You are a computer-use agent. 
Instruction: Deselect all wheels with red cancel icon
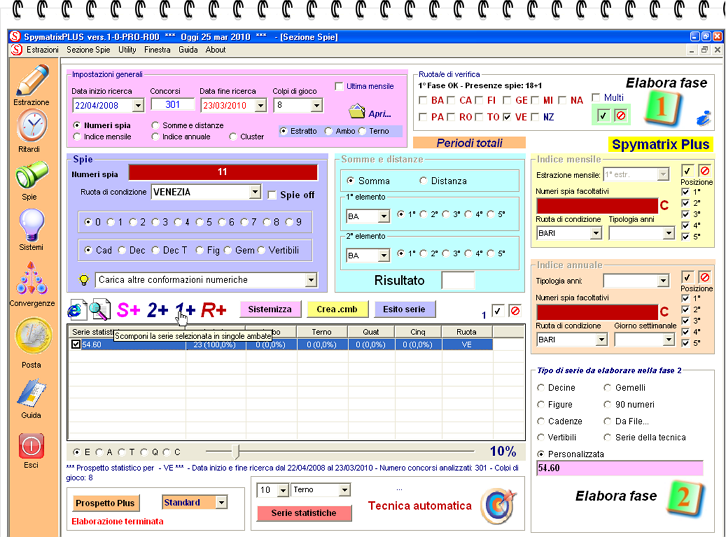click(x=621, y=115)
